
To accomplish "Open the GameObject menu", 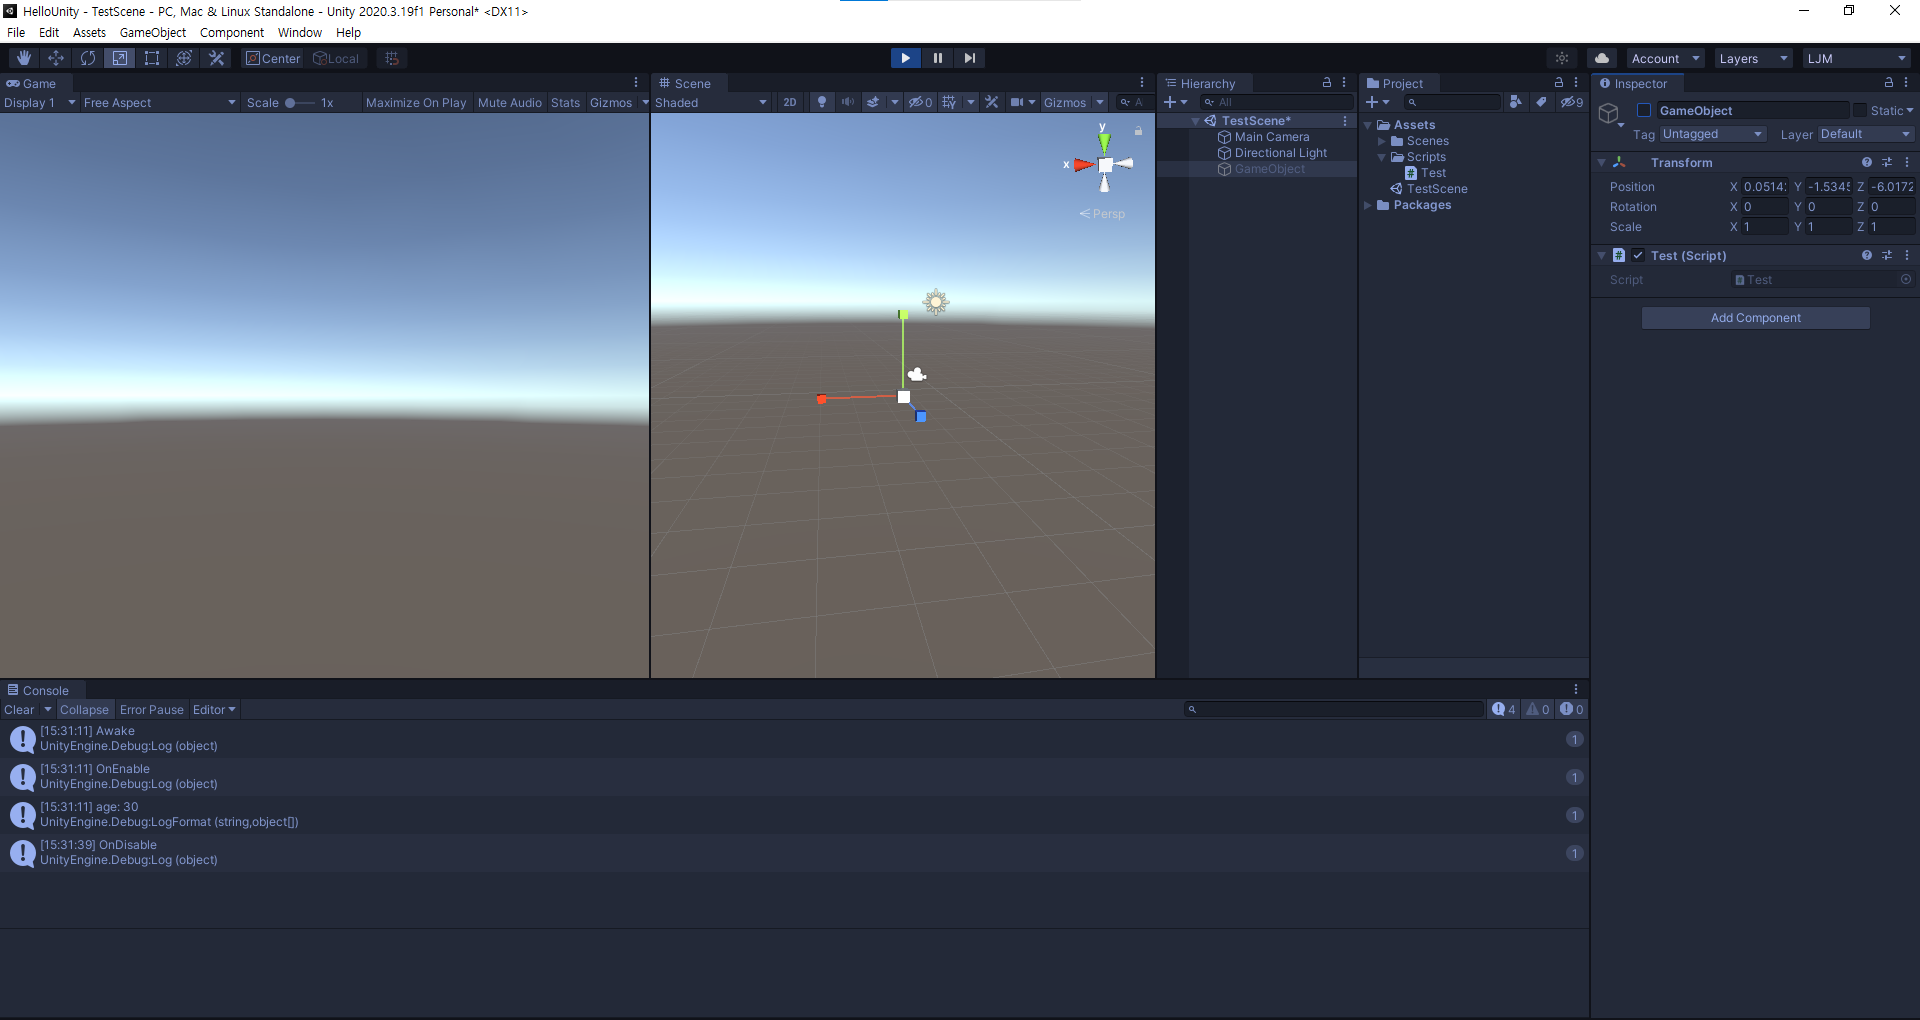I will pos(153,32).
